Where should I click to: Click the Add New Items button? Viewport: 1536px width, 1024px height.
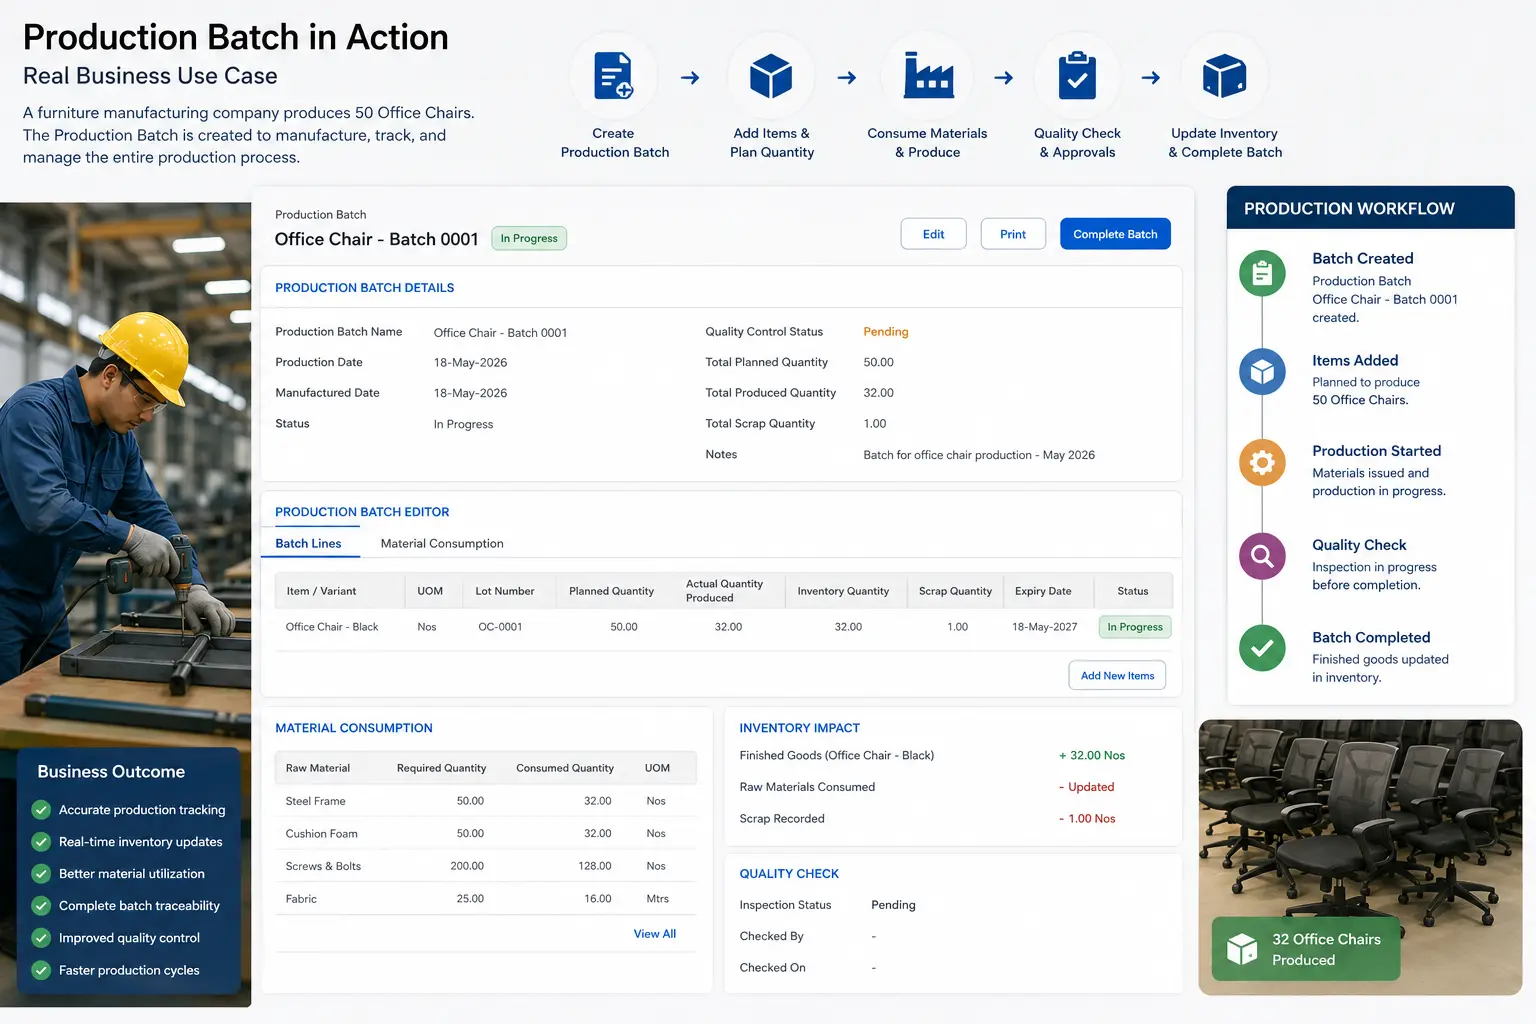tap(1117, 676)
